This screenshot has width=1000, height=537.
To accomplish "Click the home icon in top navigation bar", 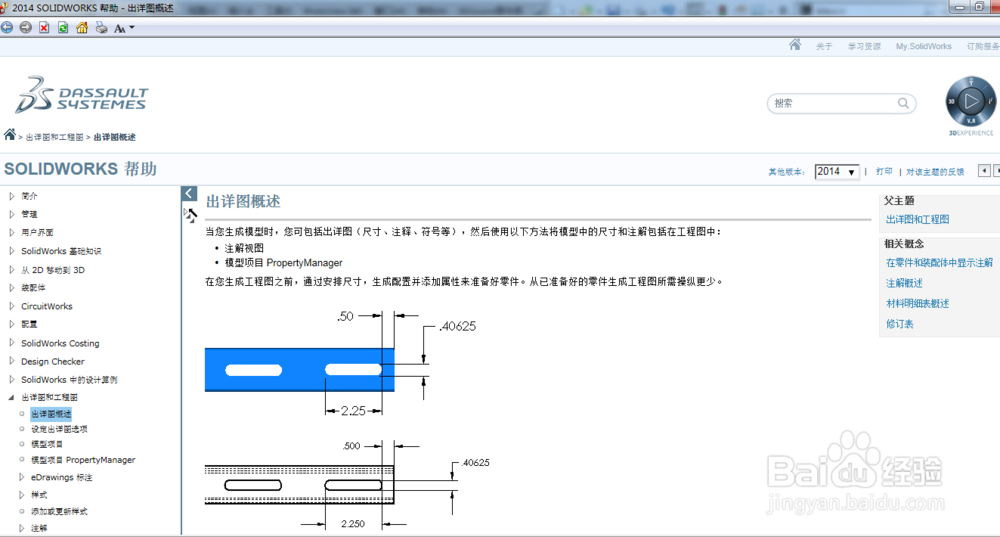I will pos(795,45).
